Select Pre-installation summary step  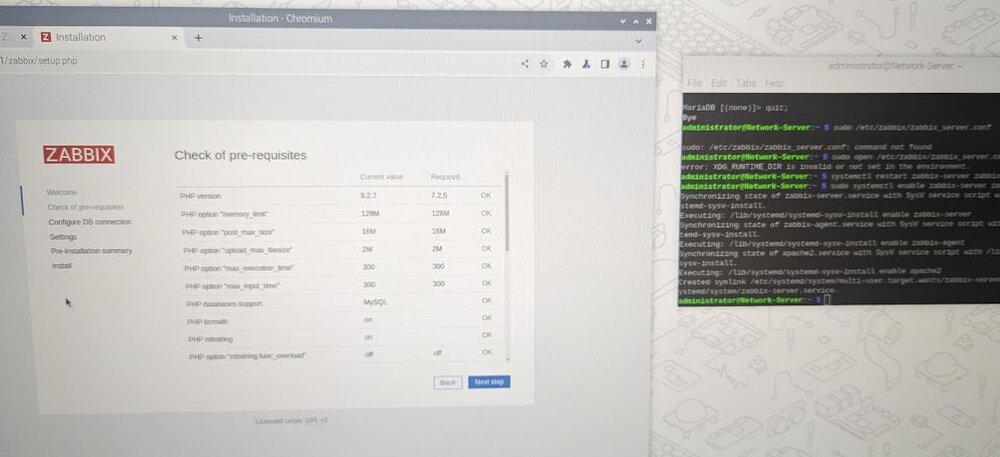(92, 250)
